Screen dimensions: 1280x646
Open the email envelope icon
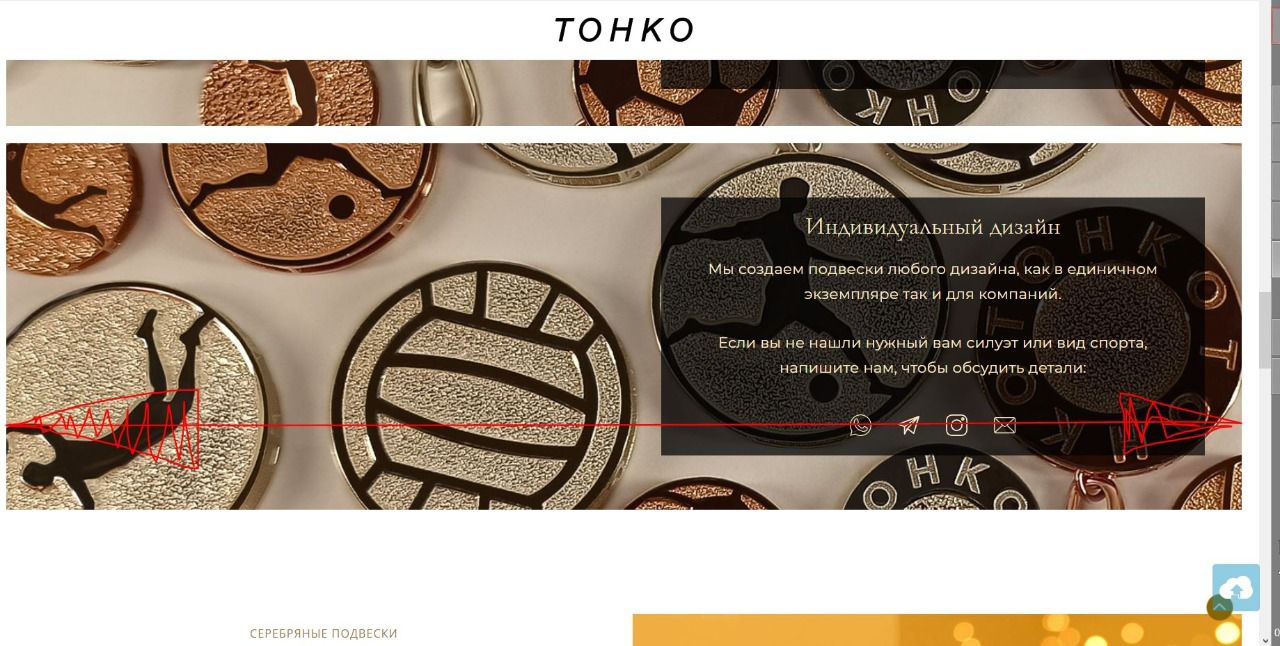click(x=1005, y=426)
